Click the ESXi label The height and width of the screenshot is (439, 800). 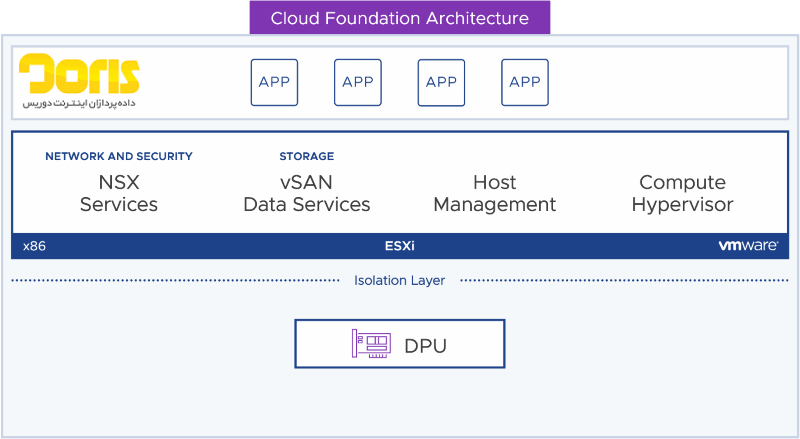point(399,246)
